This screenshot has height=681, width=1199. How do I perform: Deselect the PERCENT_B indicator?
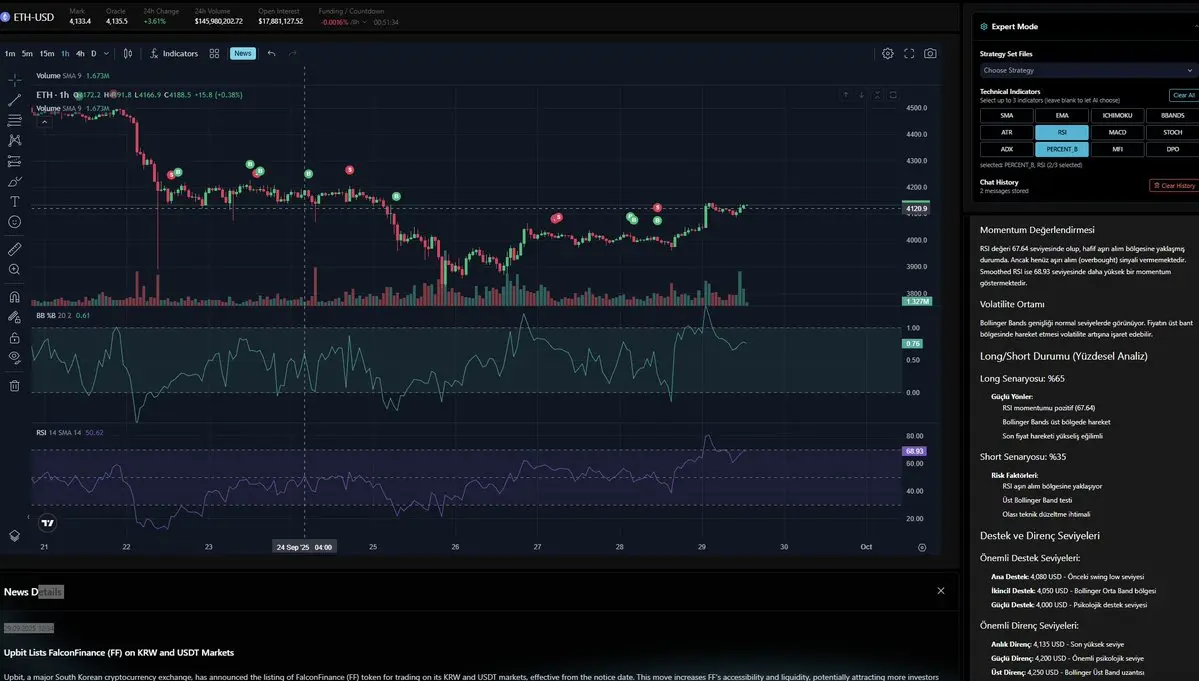point(1061,149)
